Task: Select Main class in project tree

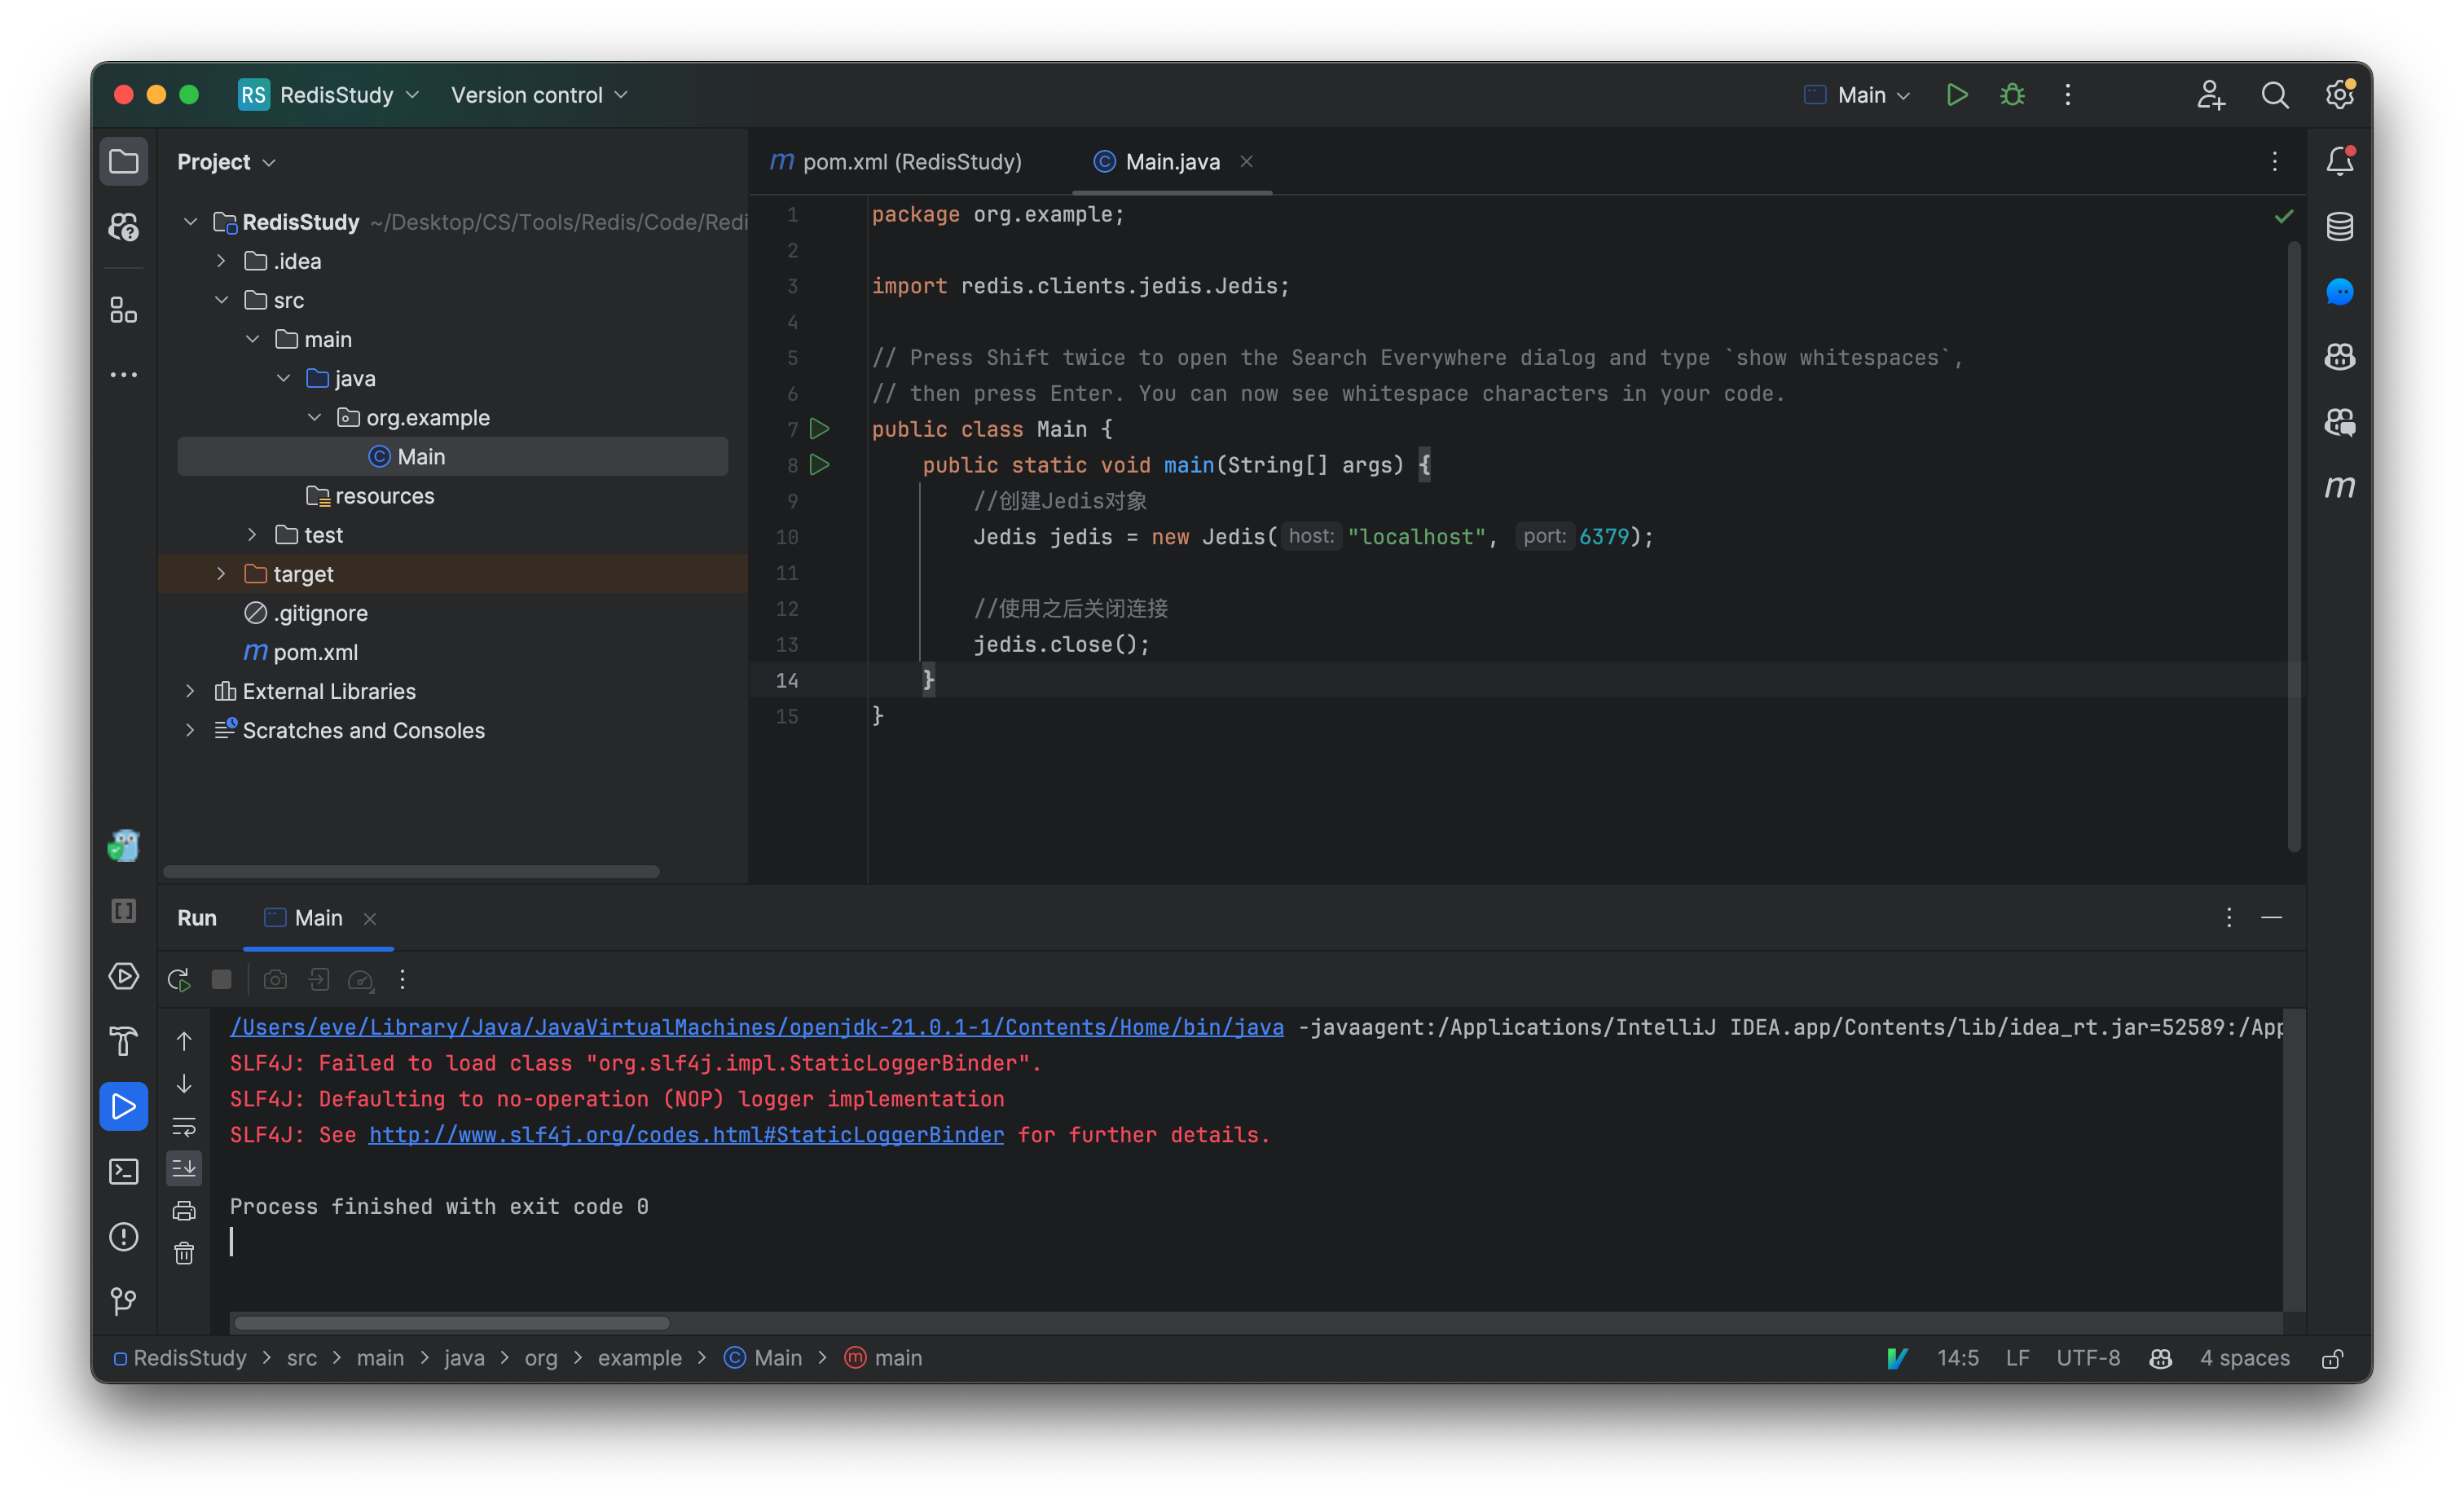Action: (452, 456)
